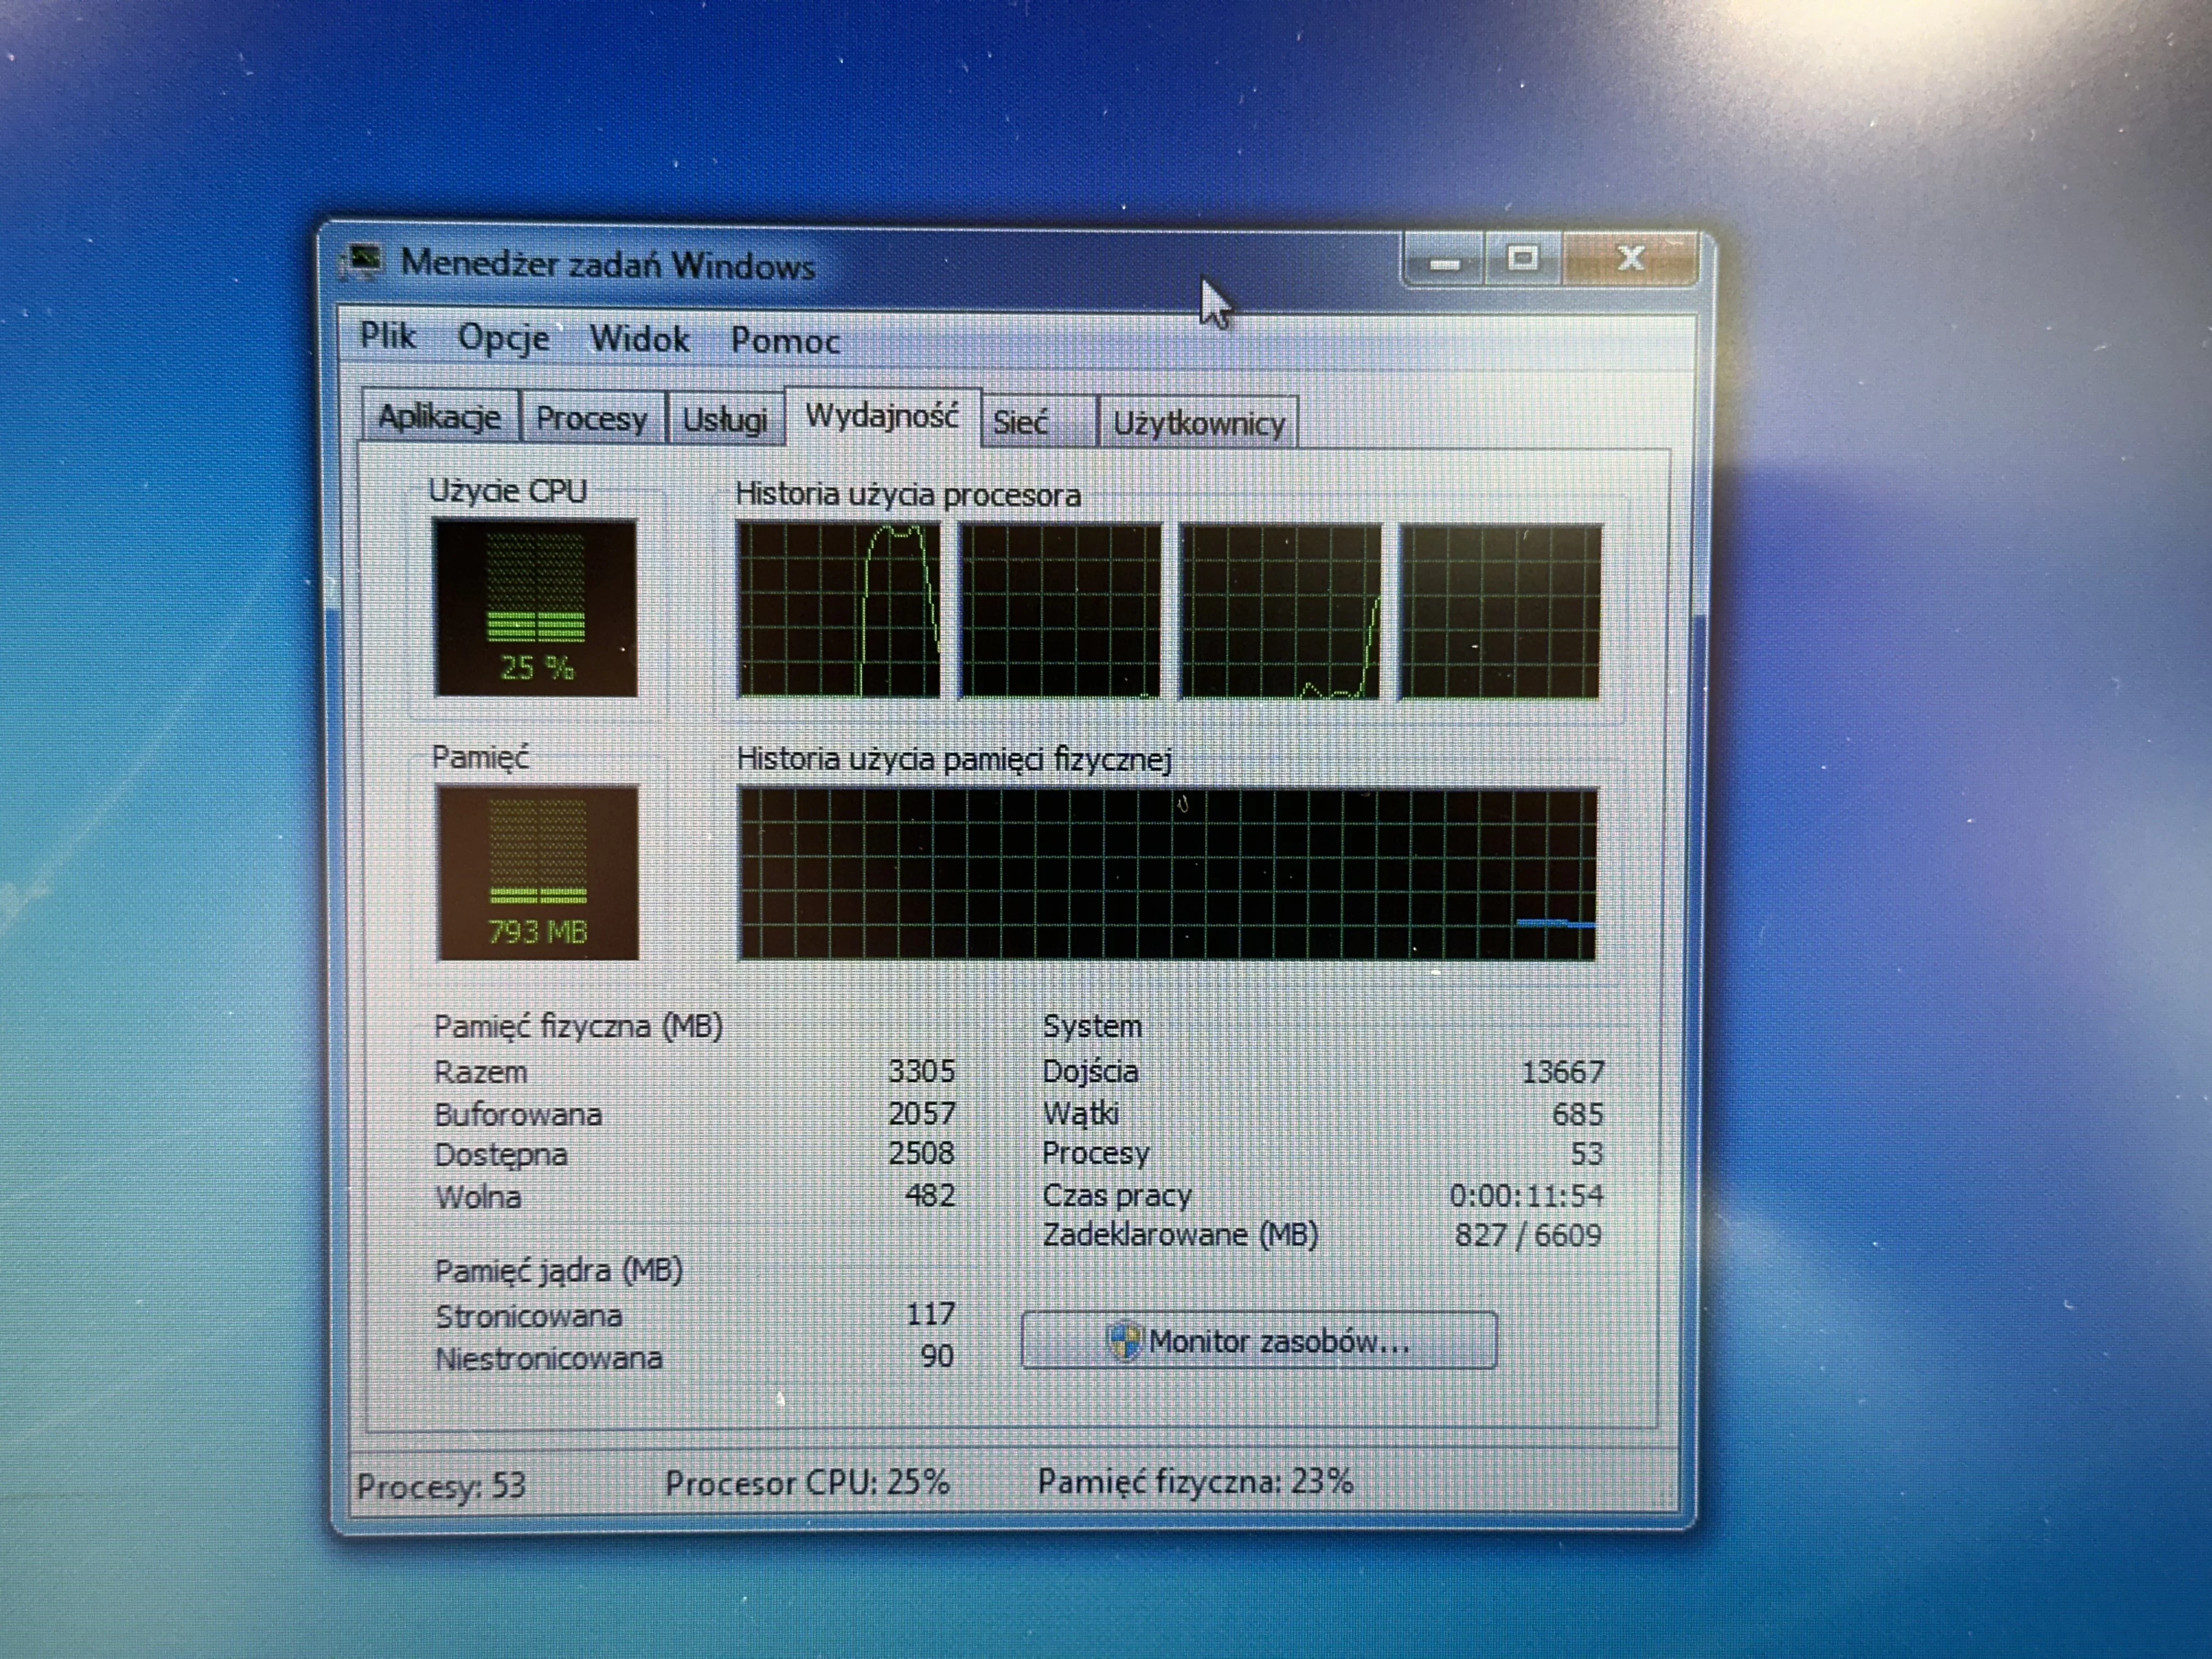Open Monitor zasobów
Viewport: 2212px width, 1659px height.
1259,1340
